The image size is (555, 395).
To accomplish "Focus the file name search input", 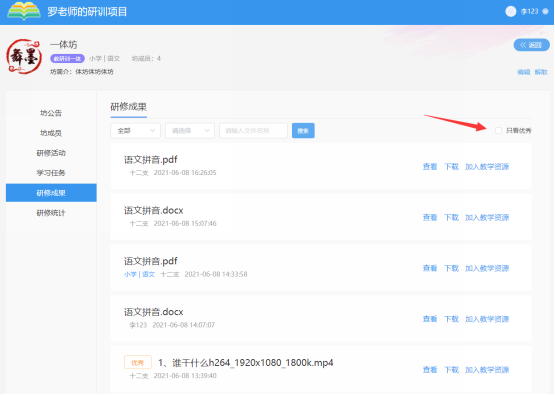I will coord(253,131).
